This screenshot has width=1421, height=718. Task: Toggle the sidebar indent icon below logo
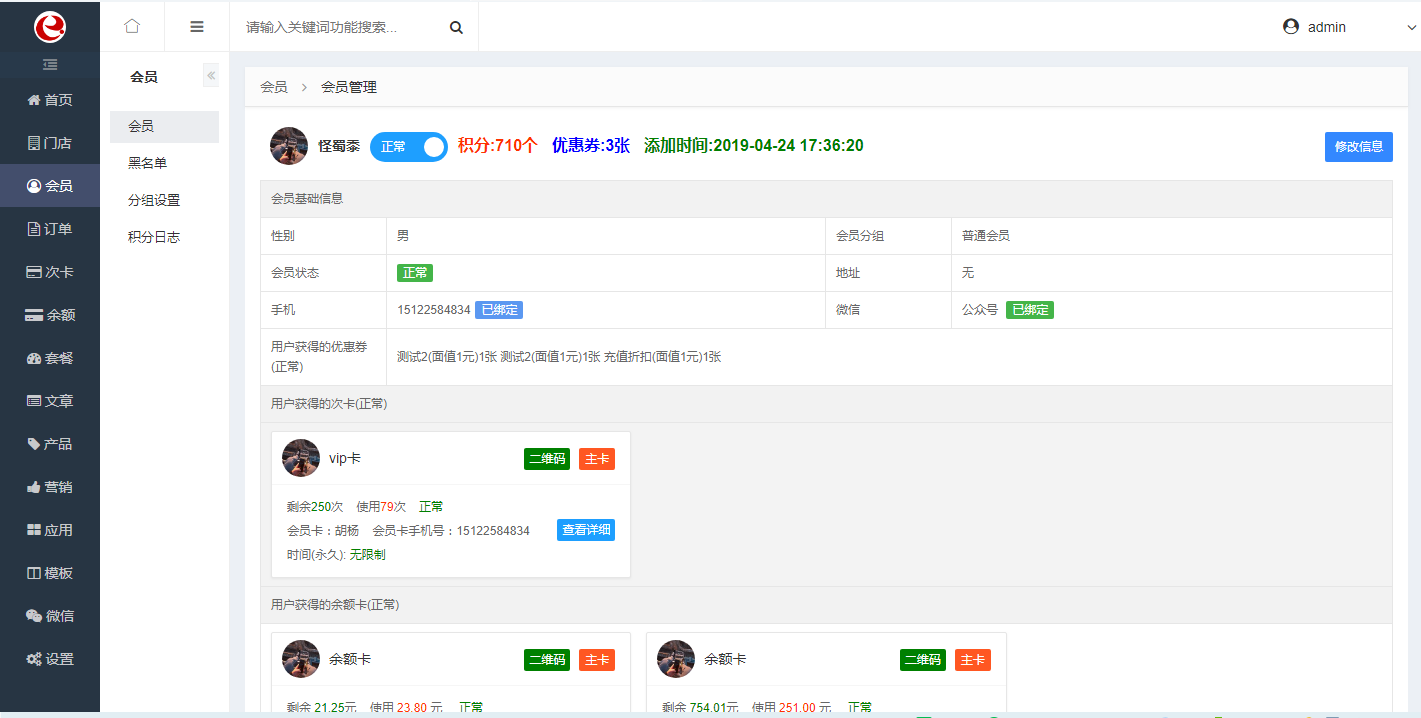coord(50,65)
